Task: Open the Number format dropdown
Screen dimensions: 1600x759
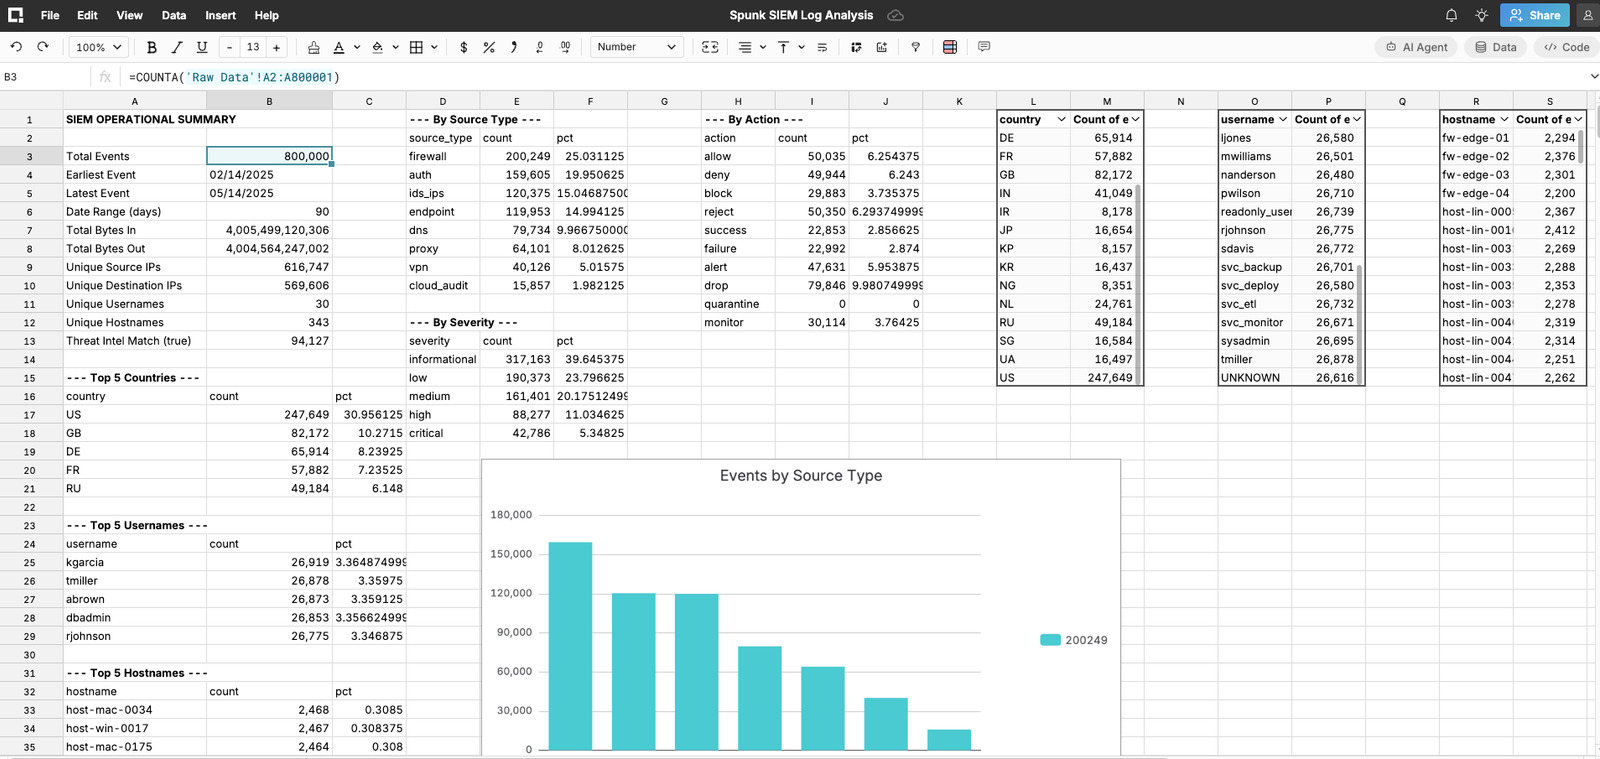Action: [637, 47]
